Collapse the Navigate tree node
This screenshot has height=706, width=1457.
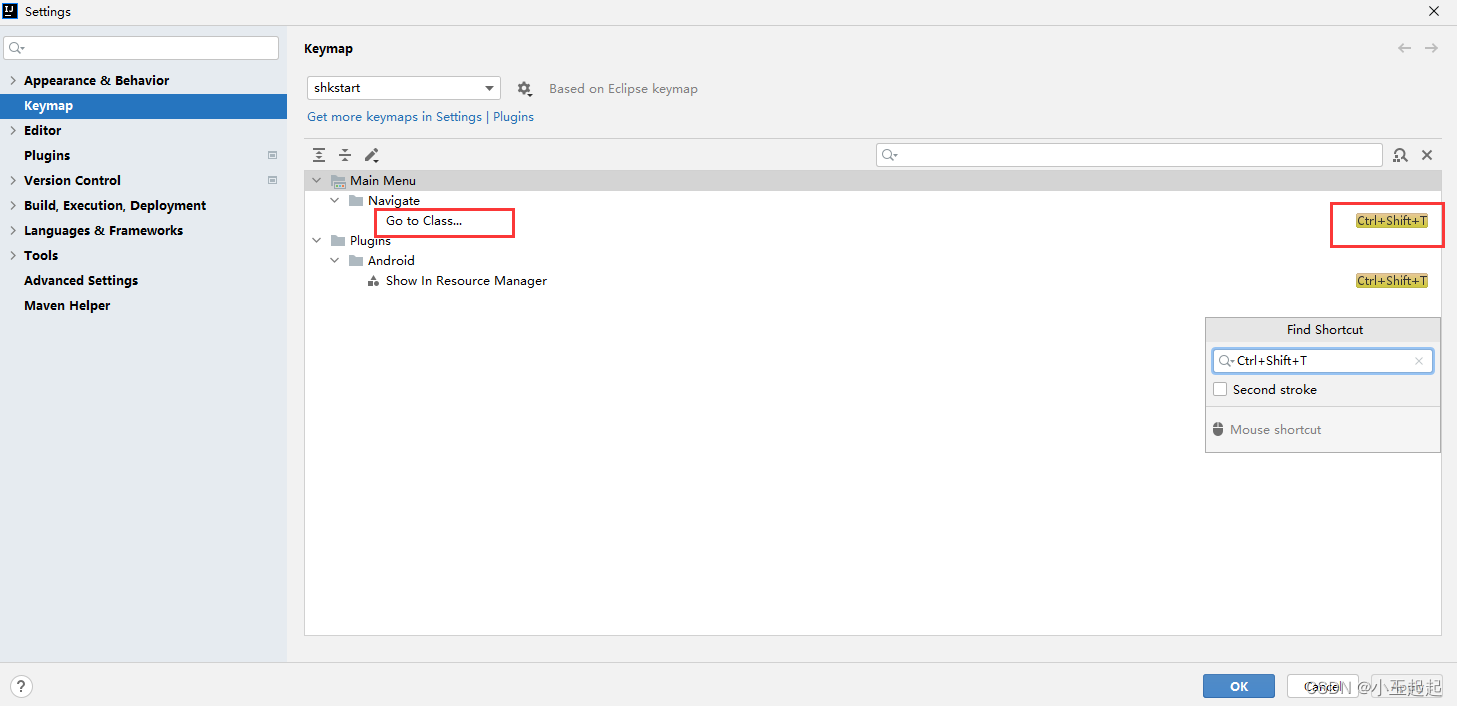pos(335,201)
